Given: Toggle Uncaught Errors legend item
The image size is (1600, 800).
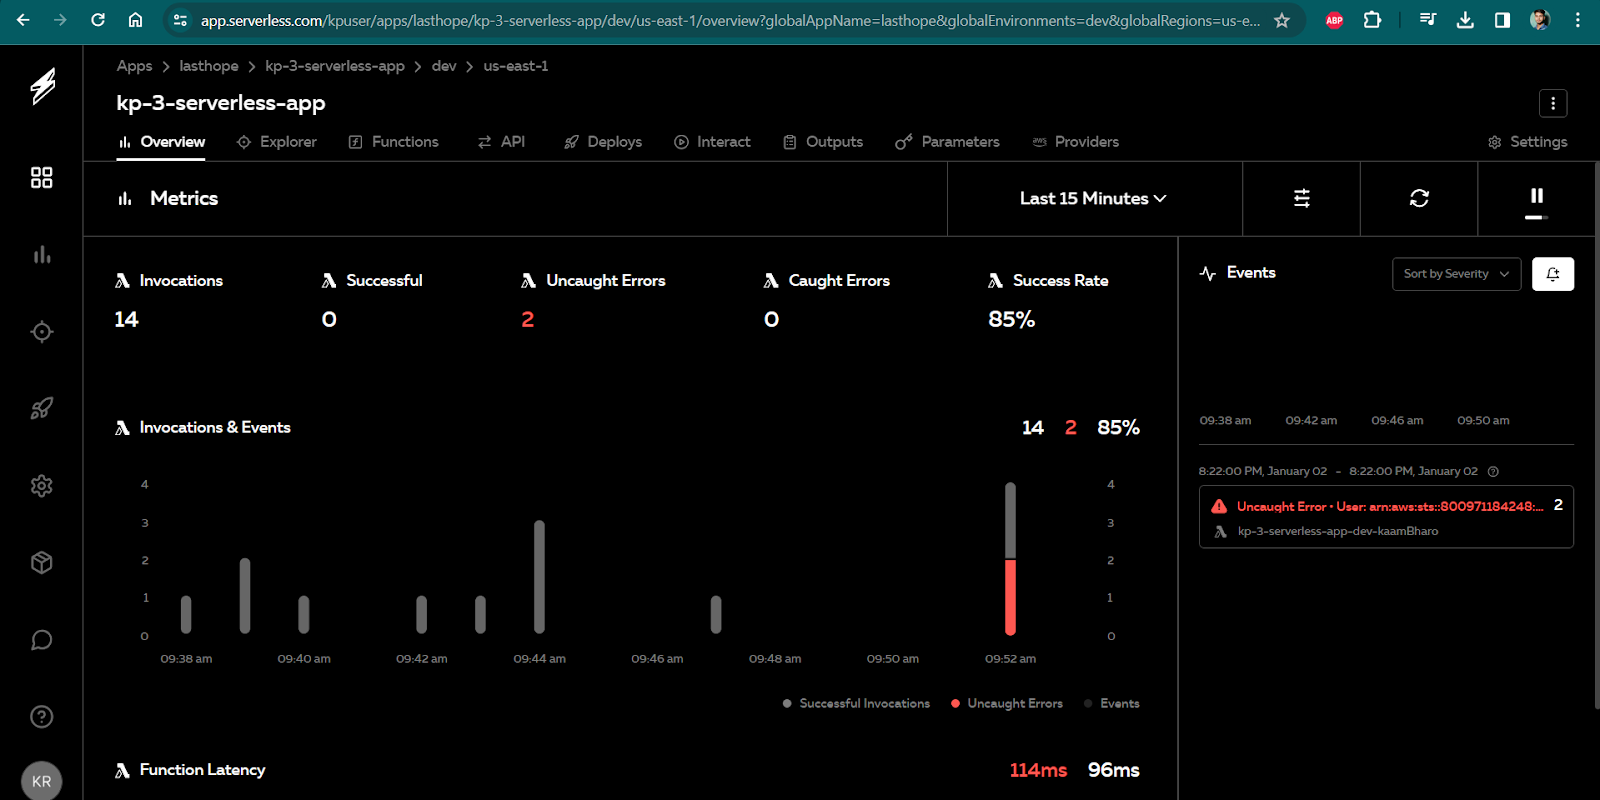Looking at the screenshot, I should tap(1006, 704).
